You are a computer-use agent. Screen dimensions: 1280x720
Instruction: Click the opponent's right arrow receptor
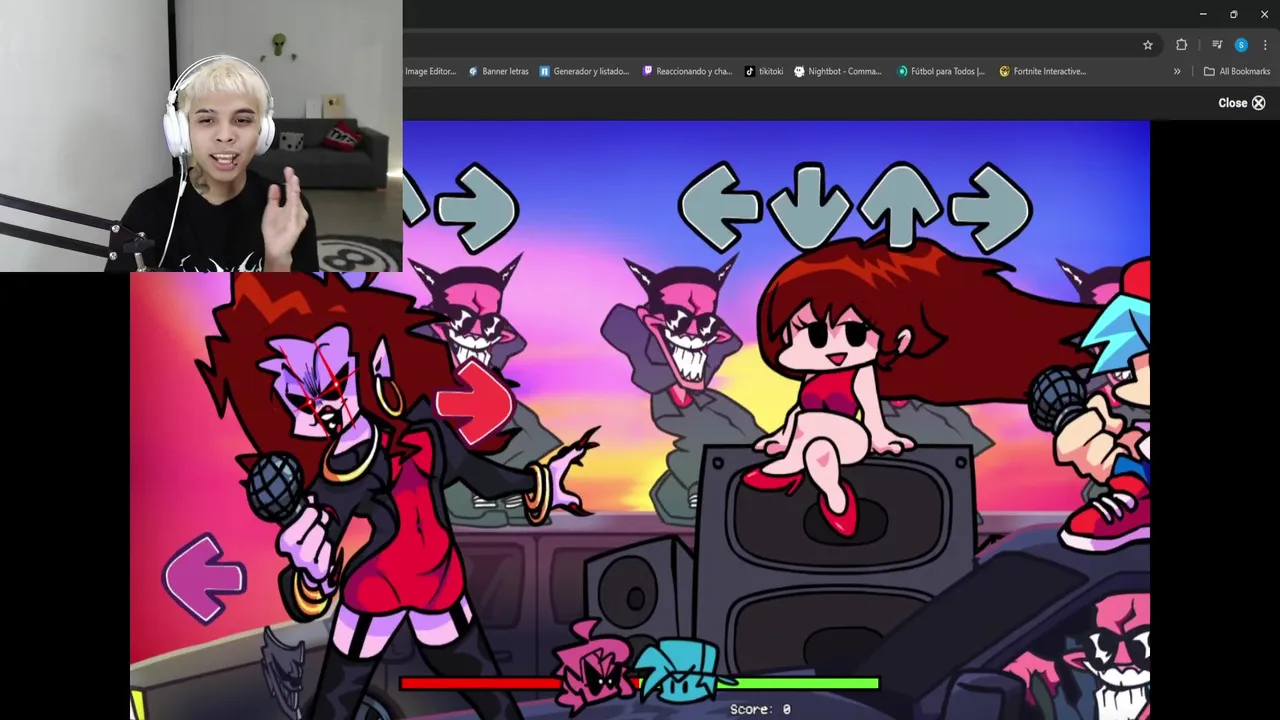[x=478, y=208]
